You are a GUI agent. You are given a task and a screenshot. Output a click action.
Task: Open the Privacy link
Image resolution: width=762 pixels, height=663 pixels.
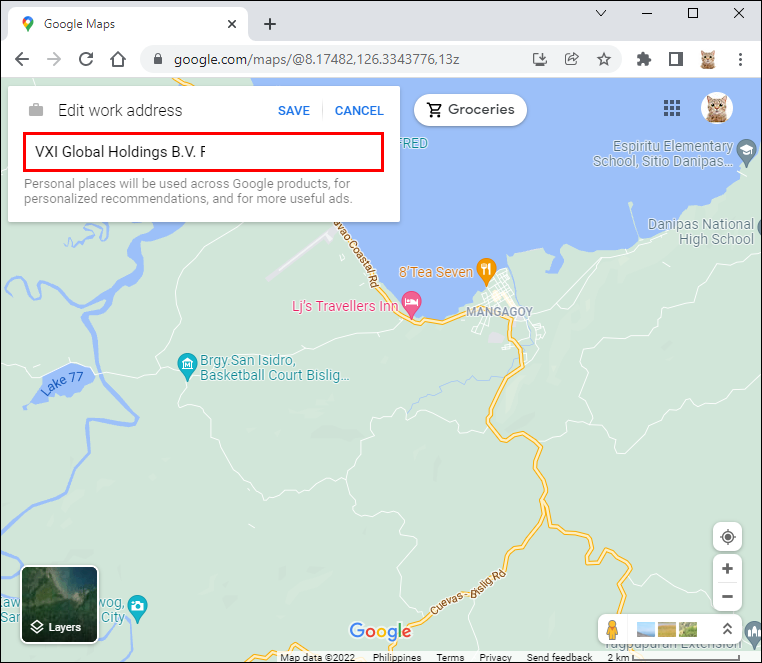click(x=495, y=657)
